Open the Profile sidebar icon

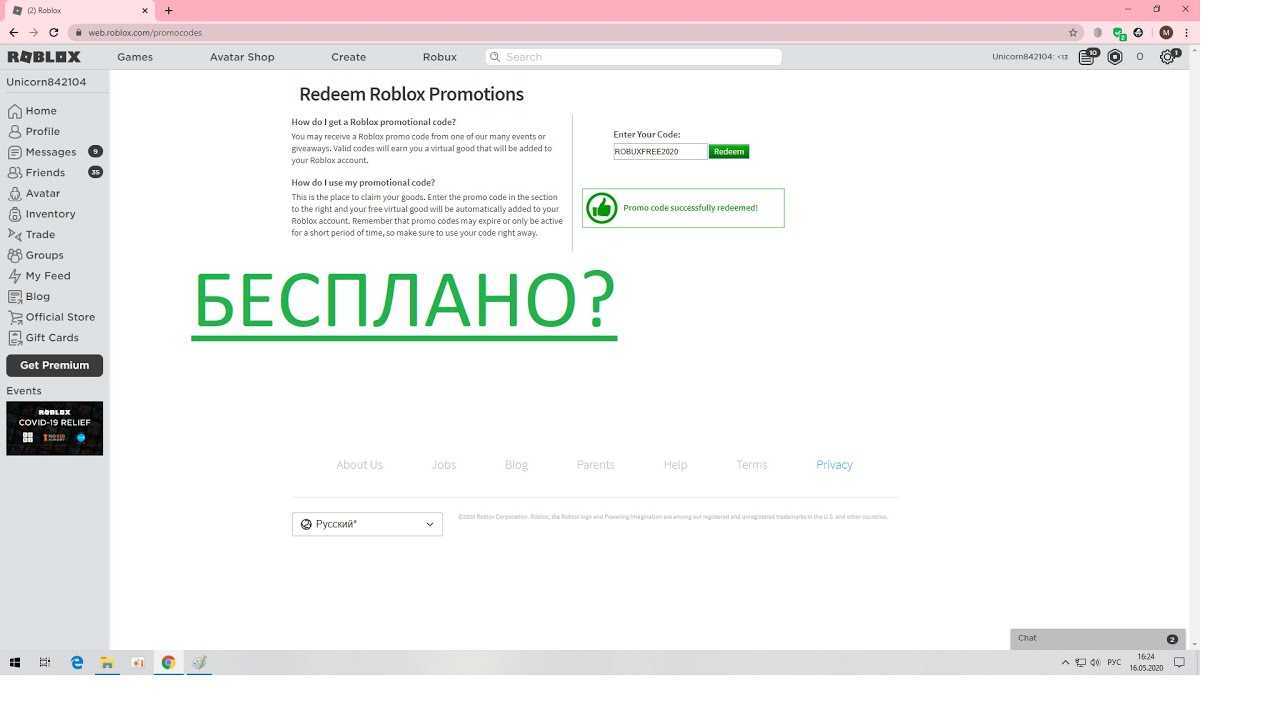click(14, 131)
